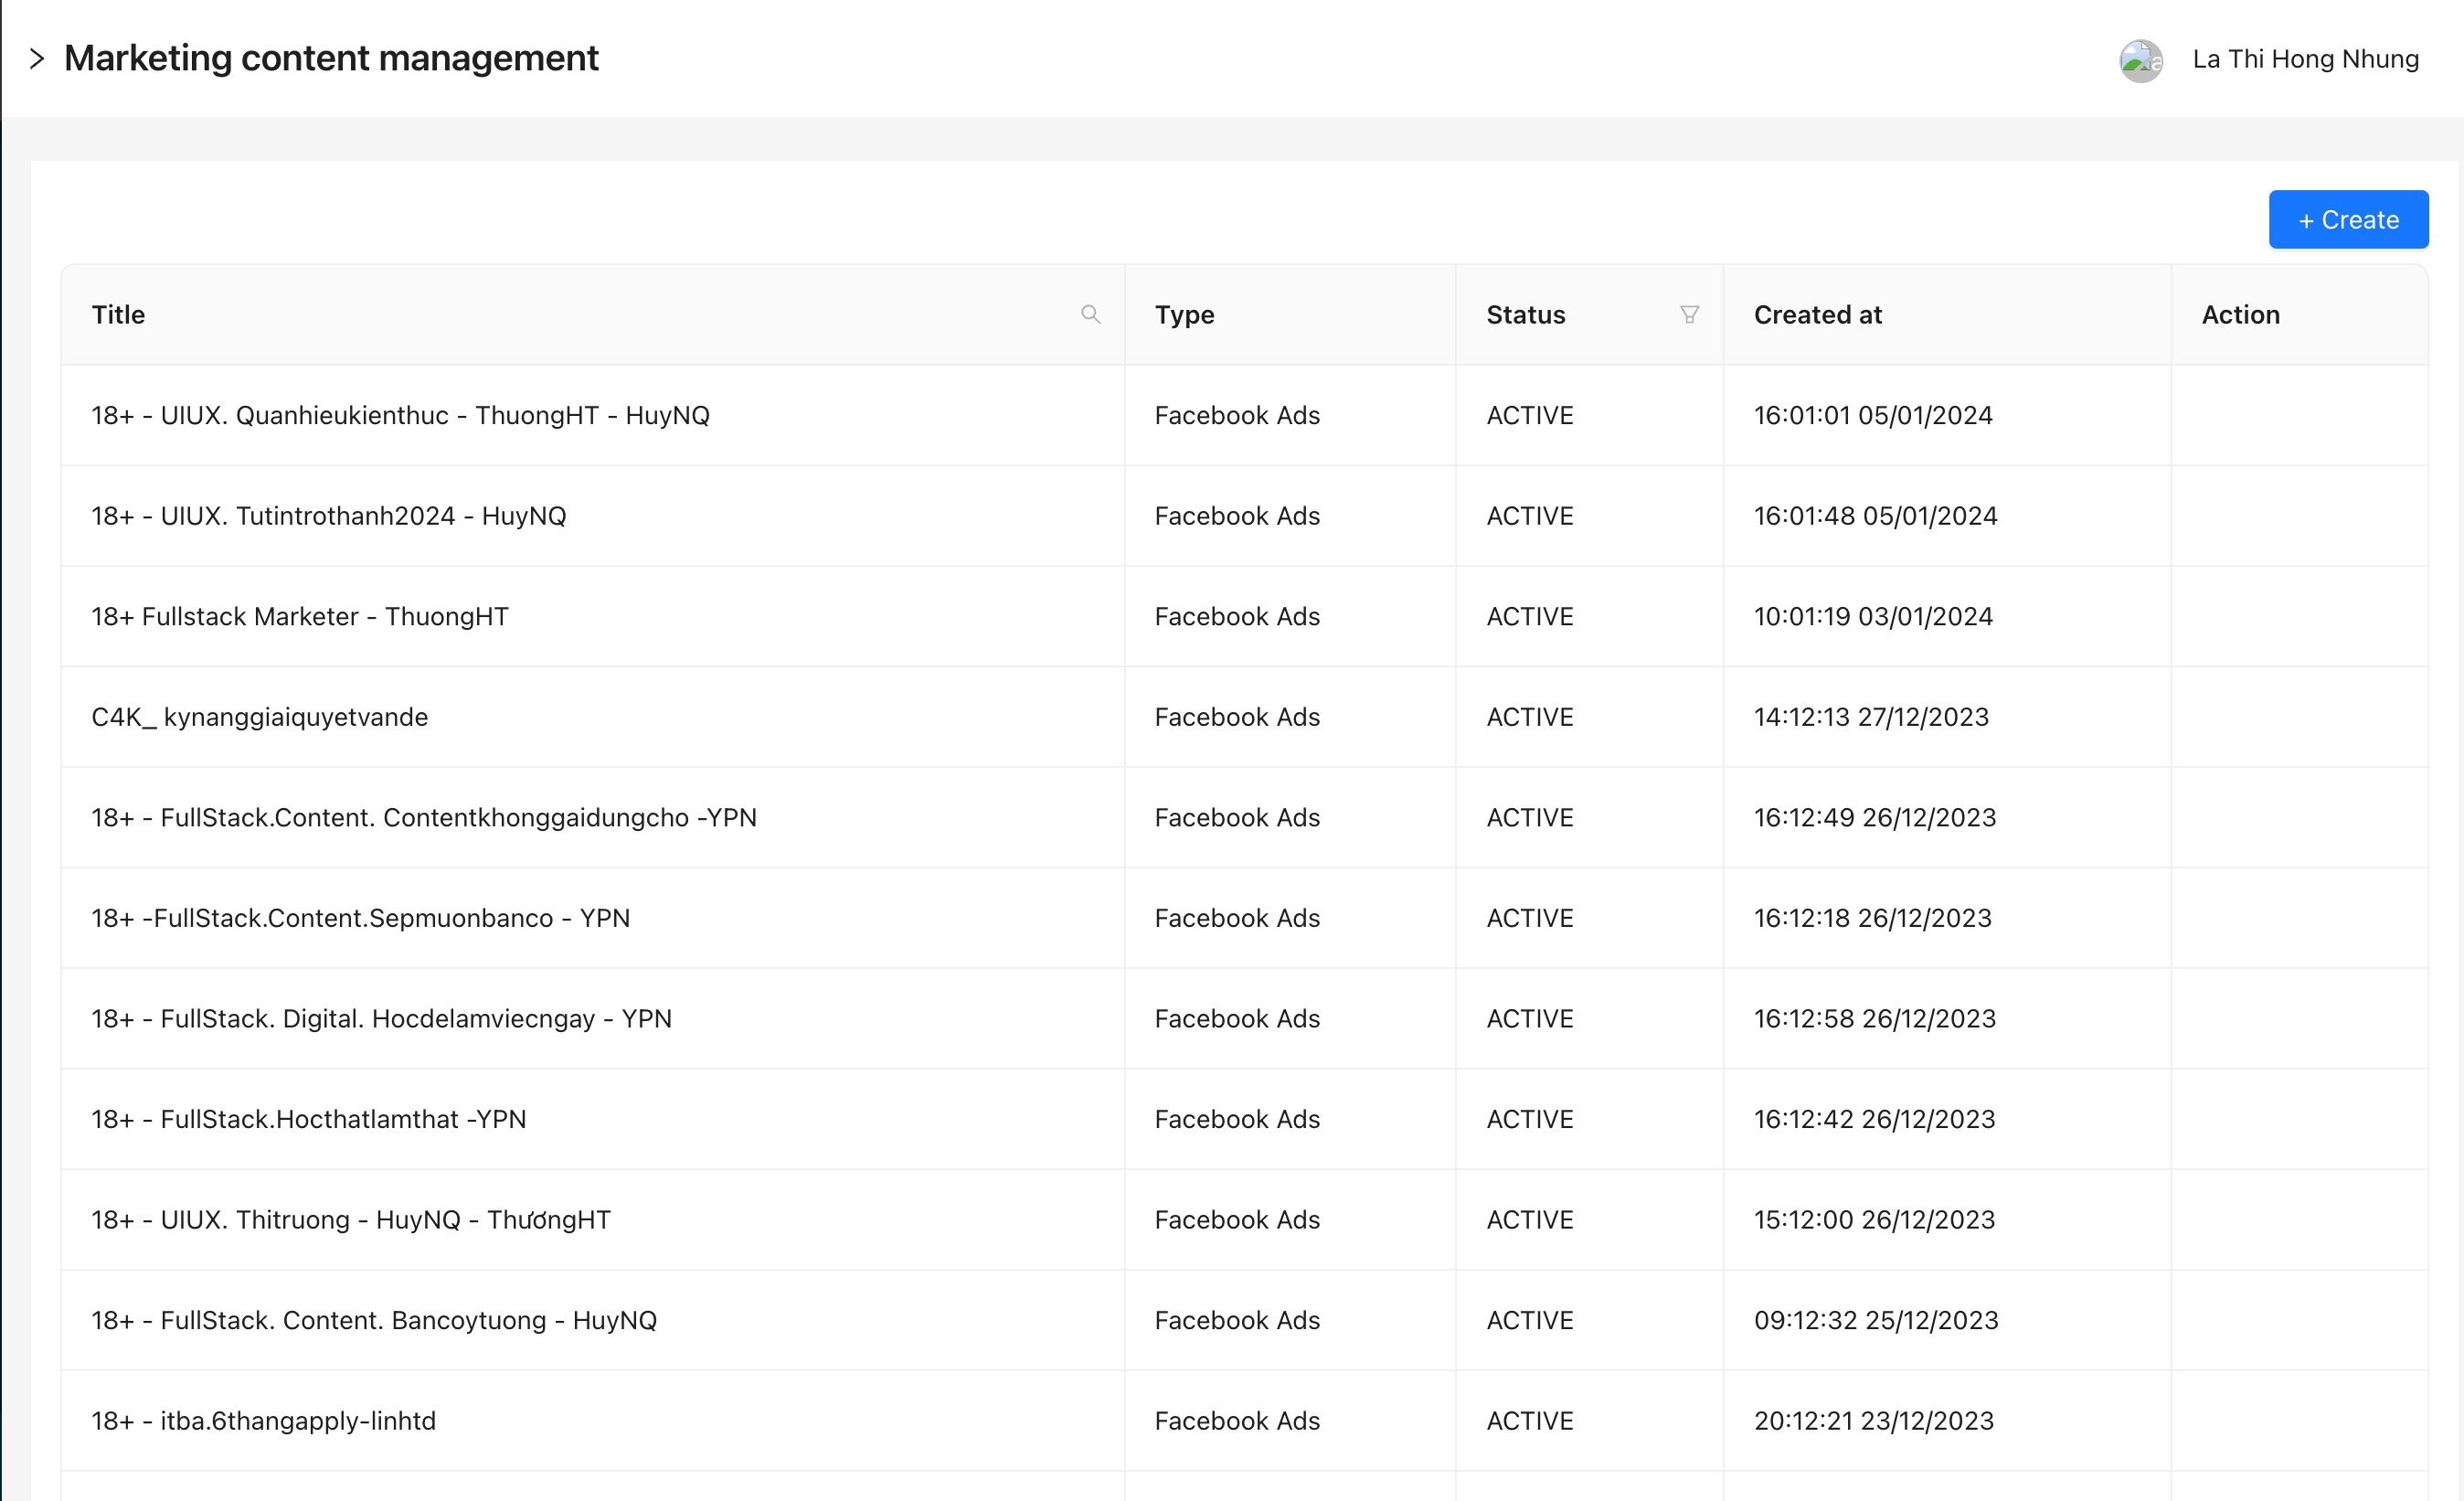Click the Type column header
Image resolution: width=2464 pixels, height=1501 pixels.
coord(1184,315)
